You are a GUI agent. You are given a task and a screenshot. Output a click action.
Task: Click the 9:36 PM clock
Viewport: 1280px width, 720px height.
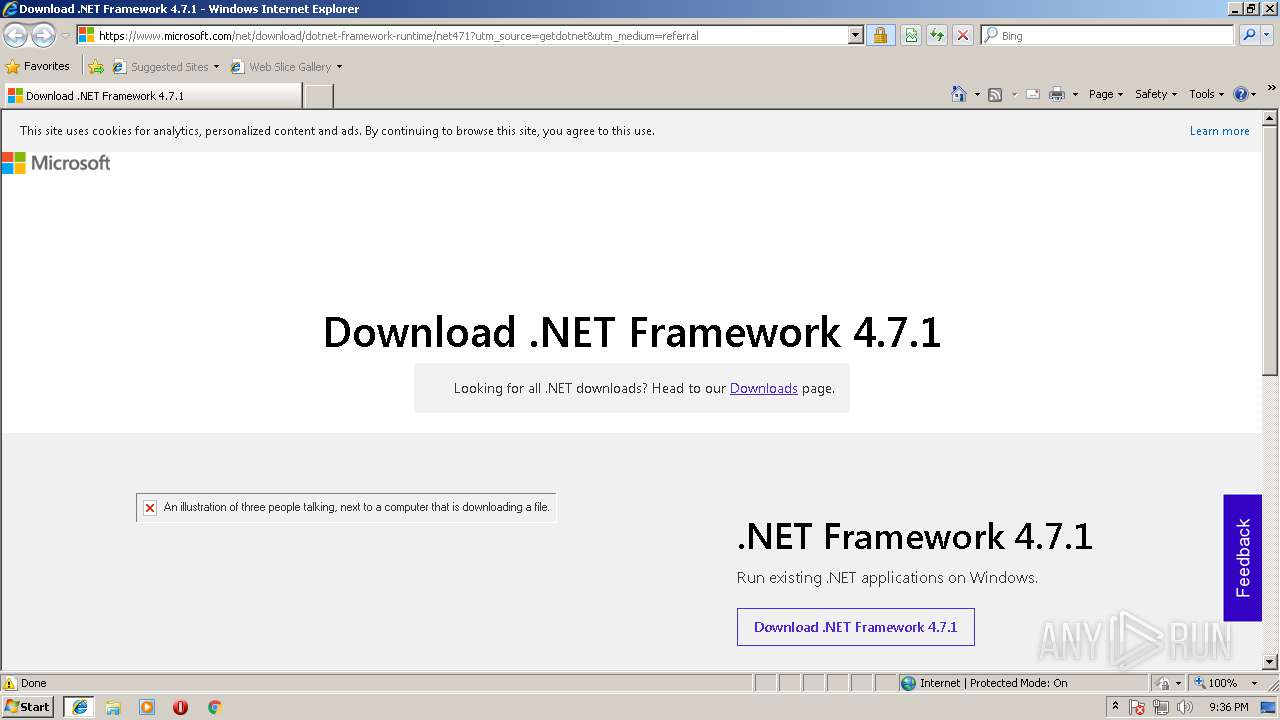point(1228,707)
